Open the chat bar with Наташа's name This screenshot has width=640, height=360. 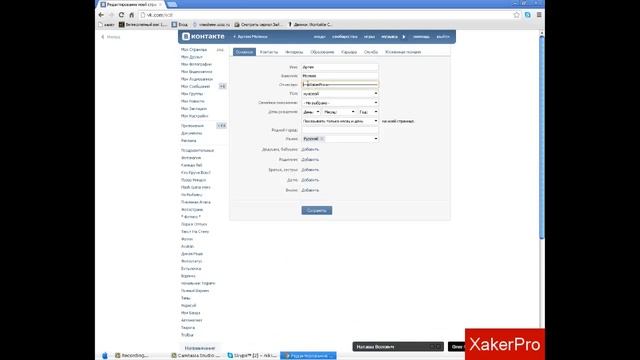(398, 347)
